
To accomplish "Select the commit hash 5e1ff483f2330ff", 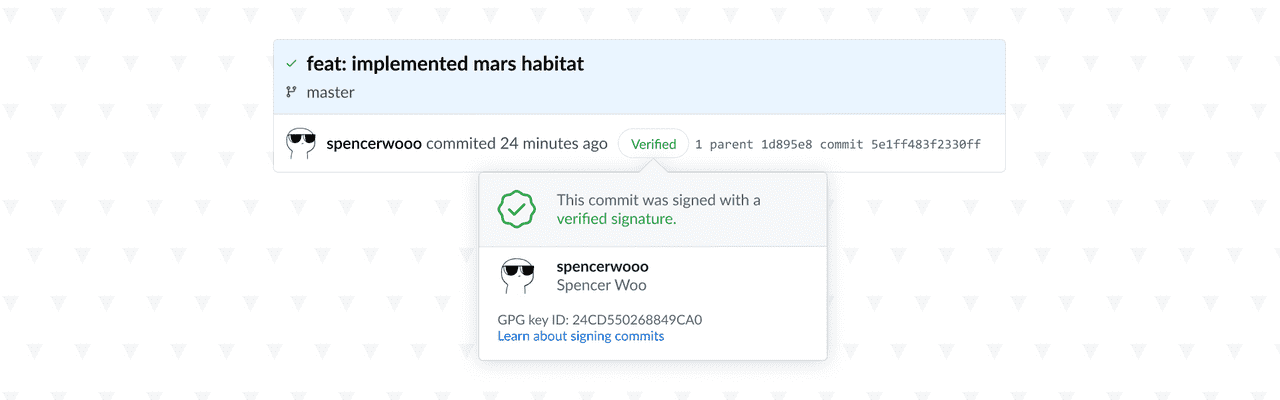I will coord(925,144).
